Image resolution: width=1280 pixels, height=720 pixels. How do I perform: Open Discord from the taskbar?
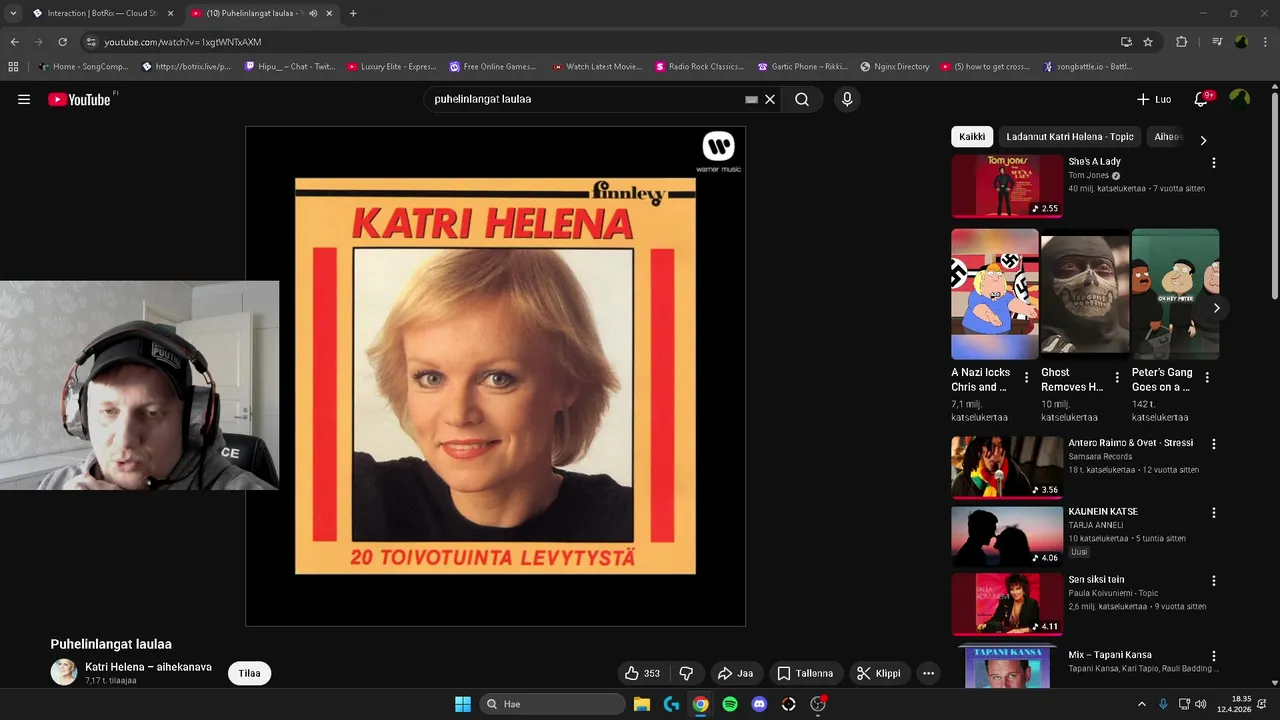point(759,704)
